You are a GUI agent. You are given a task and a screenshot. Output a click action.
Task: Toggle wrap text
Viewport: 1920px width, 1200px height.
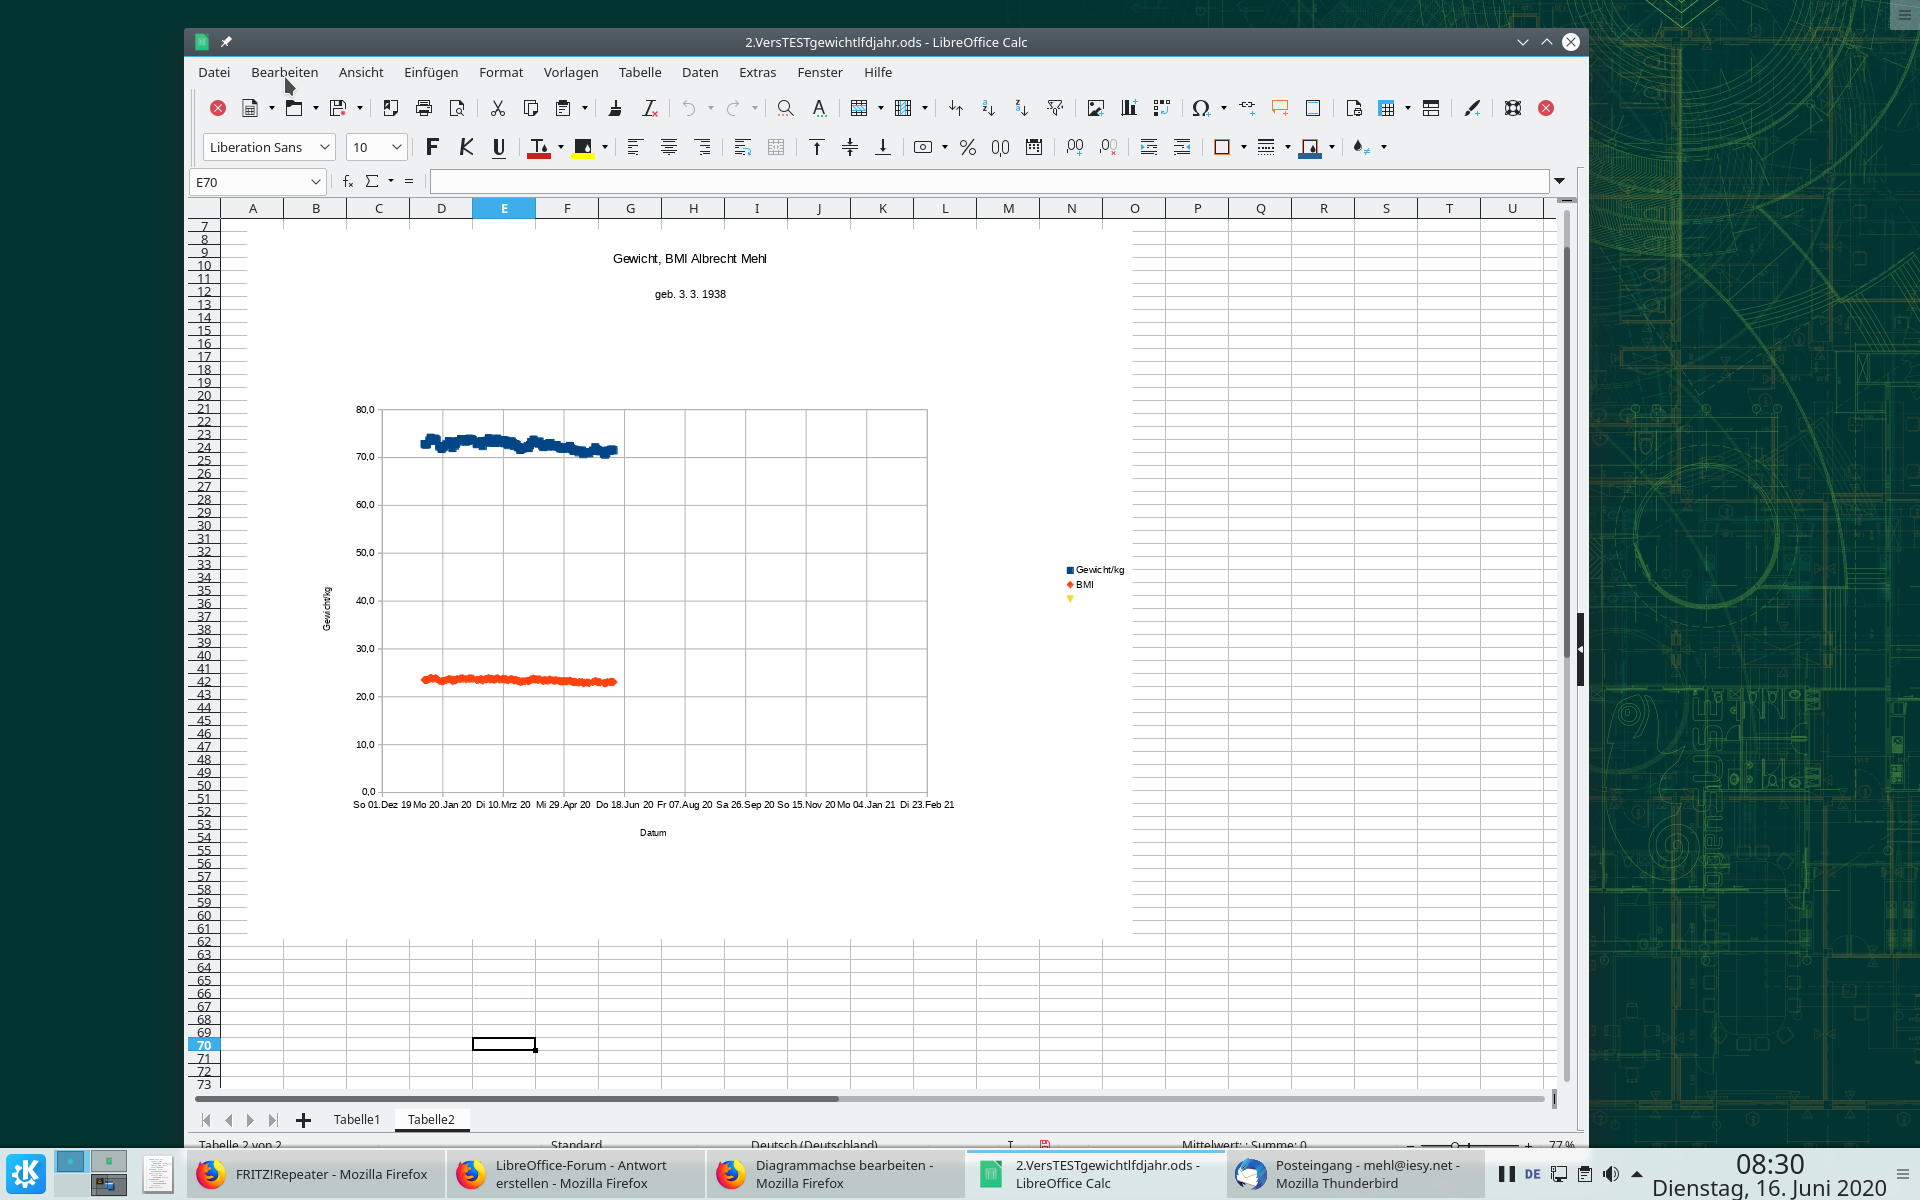(x=743, y=147)
